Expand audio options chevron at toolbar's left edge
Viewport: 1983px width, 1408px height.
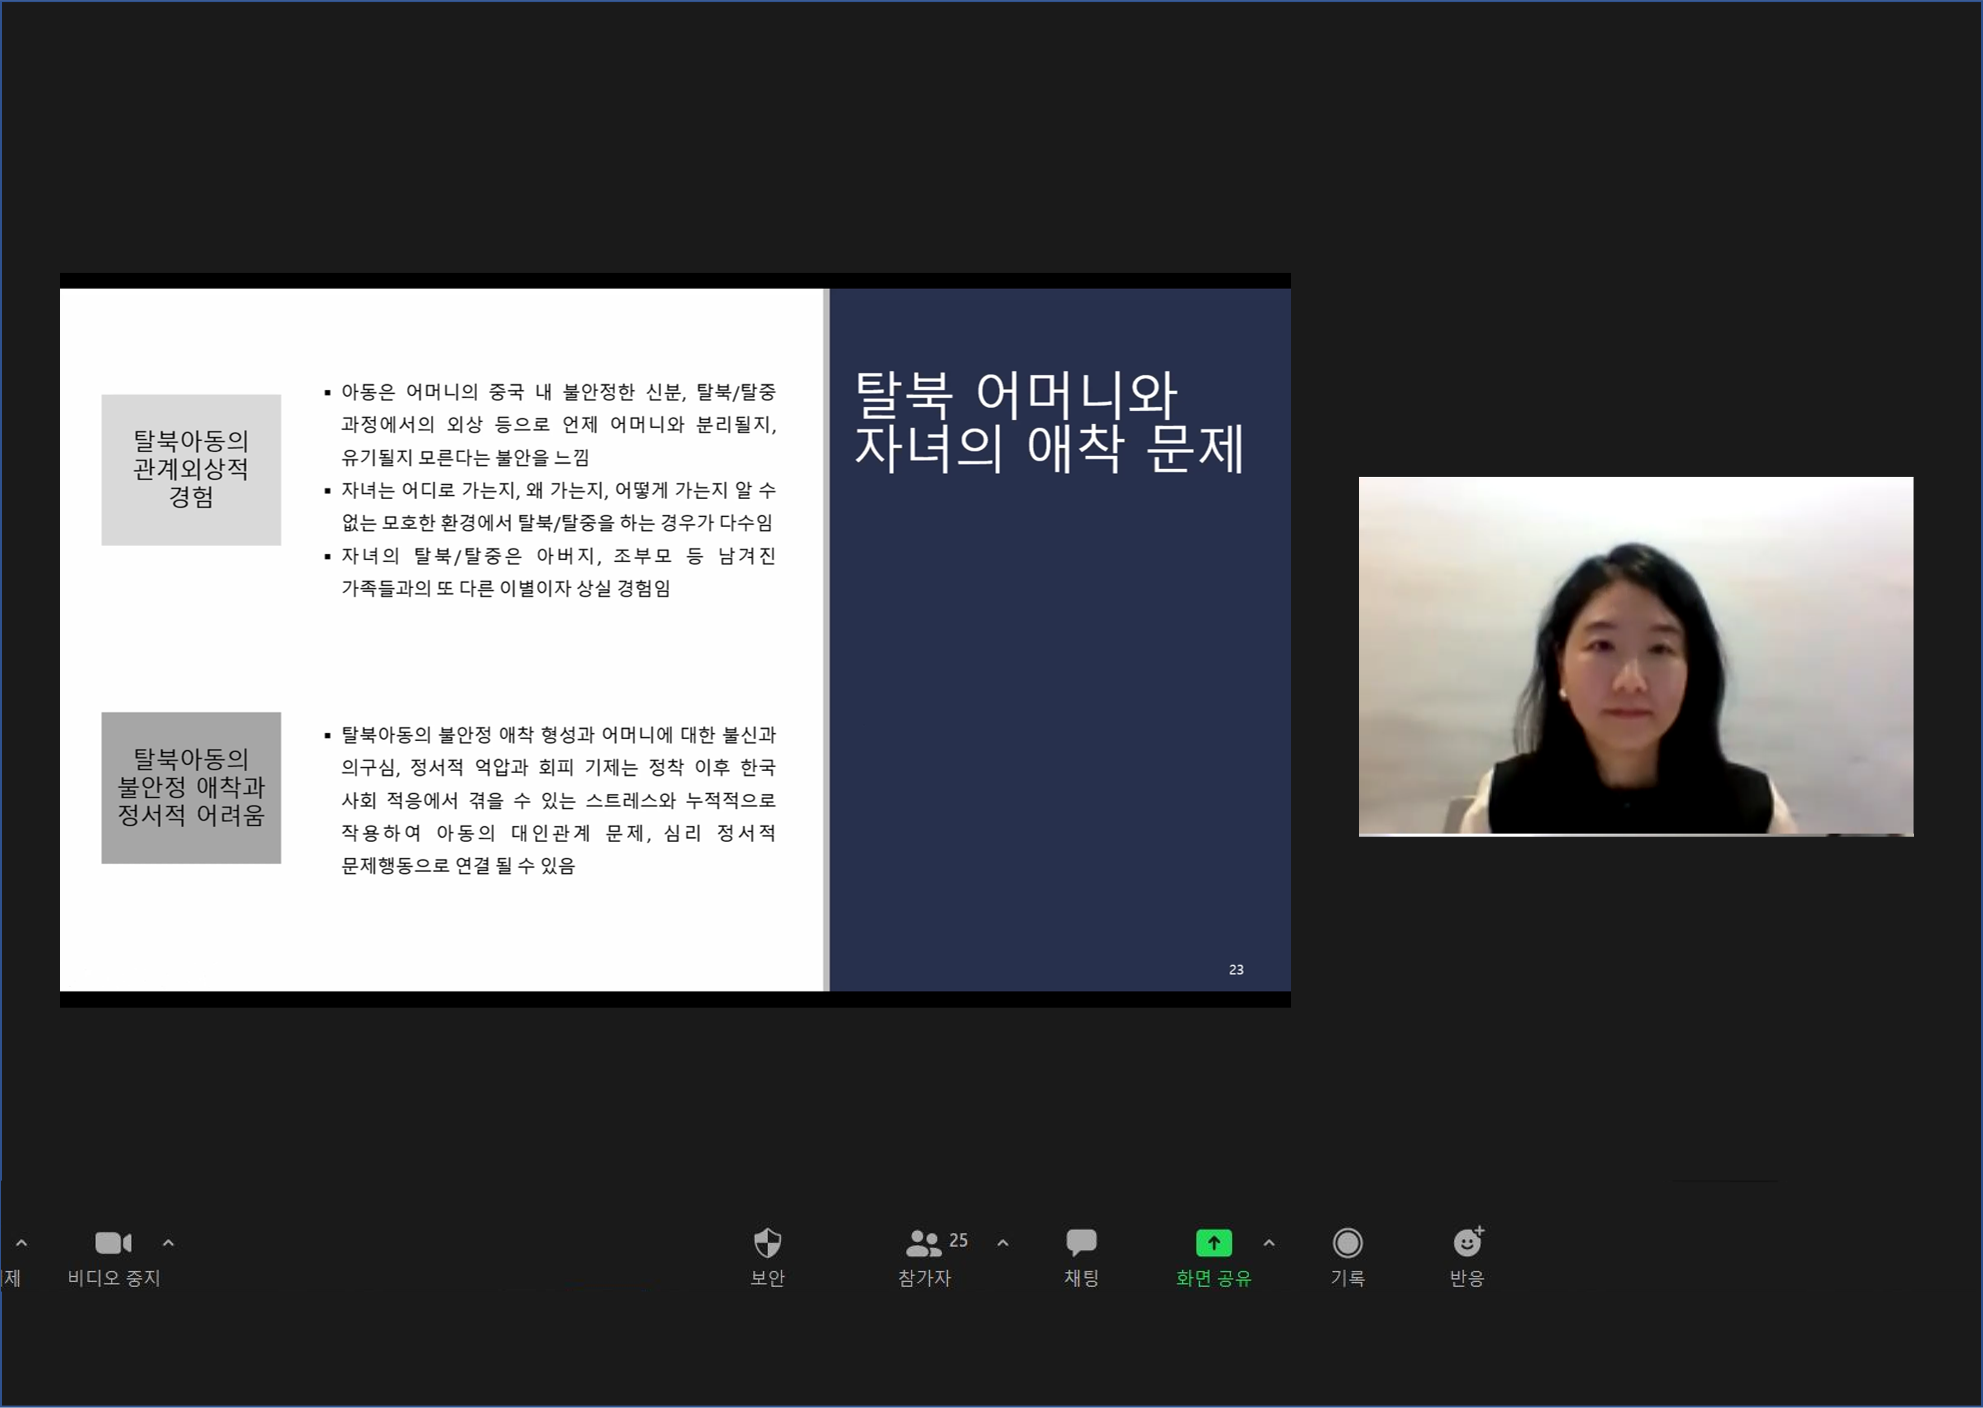click(x=21, y=1243)
